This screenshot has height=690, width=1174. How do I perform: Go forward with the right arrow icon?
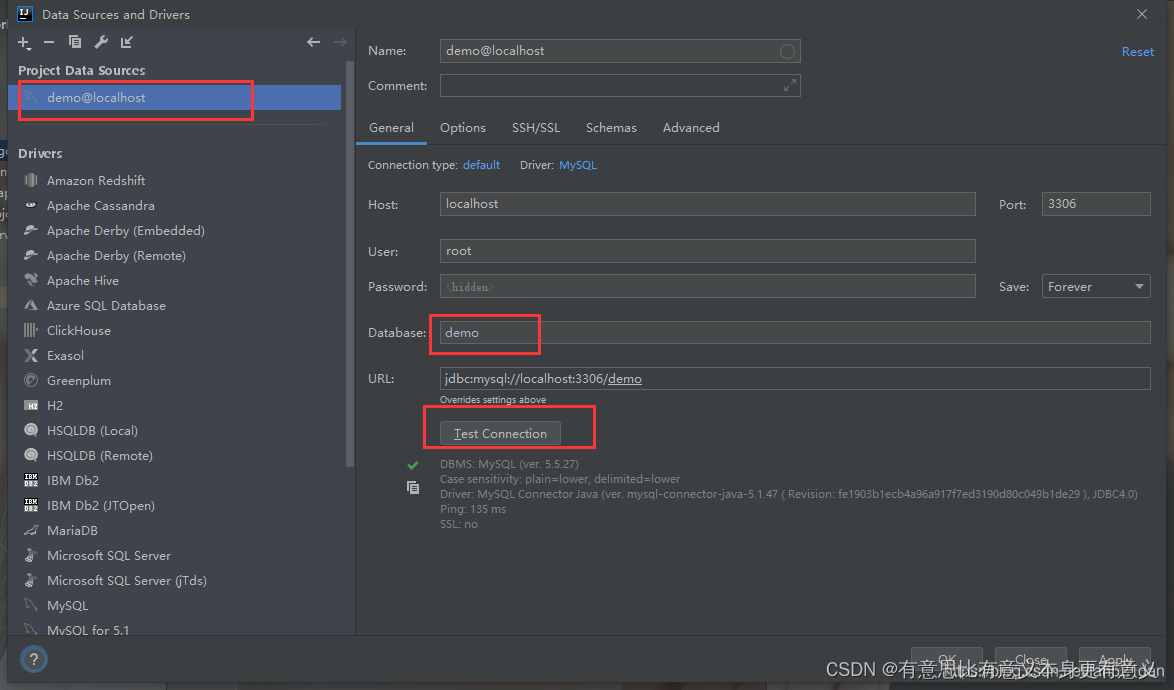coord(340,42)
